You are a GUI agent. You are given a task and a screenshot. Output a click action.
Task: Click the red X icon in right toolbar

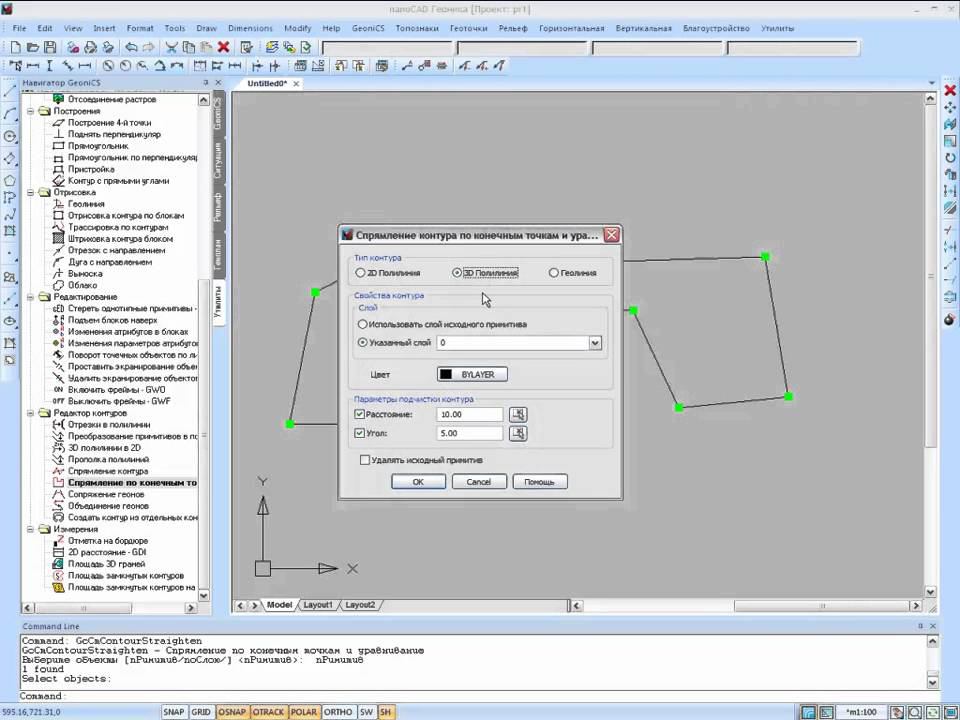pos(950,91)
